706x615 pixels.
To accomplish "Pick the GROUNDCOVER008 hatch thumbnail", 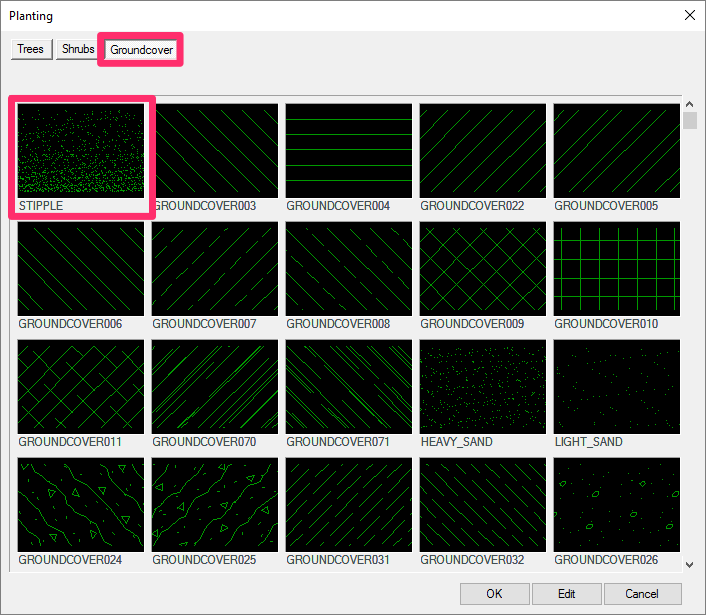I will 349,269.
